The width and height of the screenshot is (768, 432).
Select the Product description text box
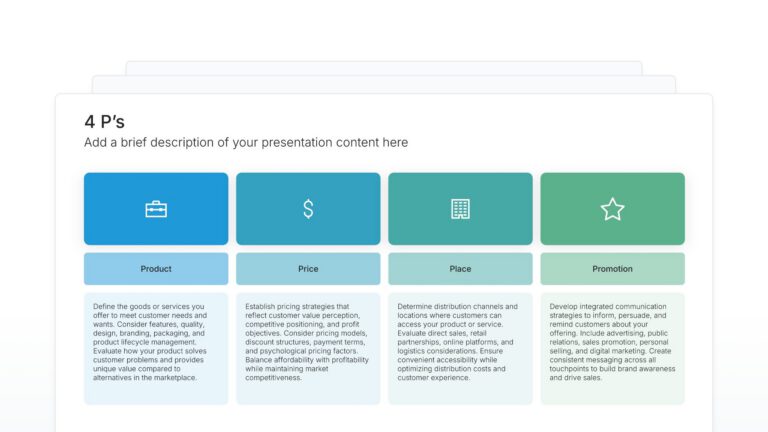pyautogui.click(x=156, y=343)
